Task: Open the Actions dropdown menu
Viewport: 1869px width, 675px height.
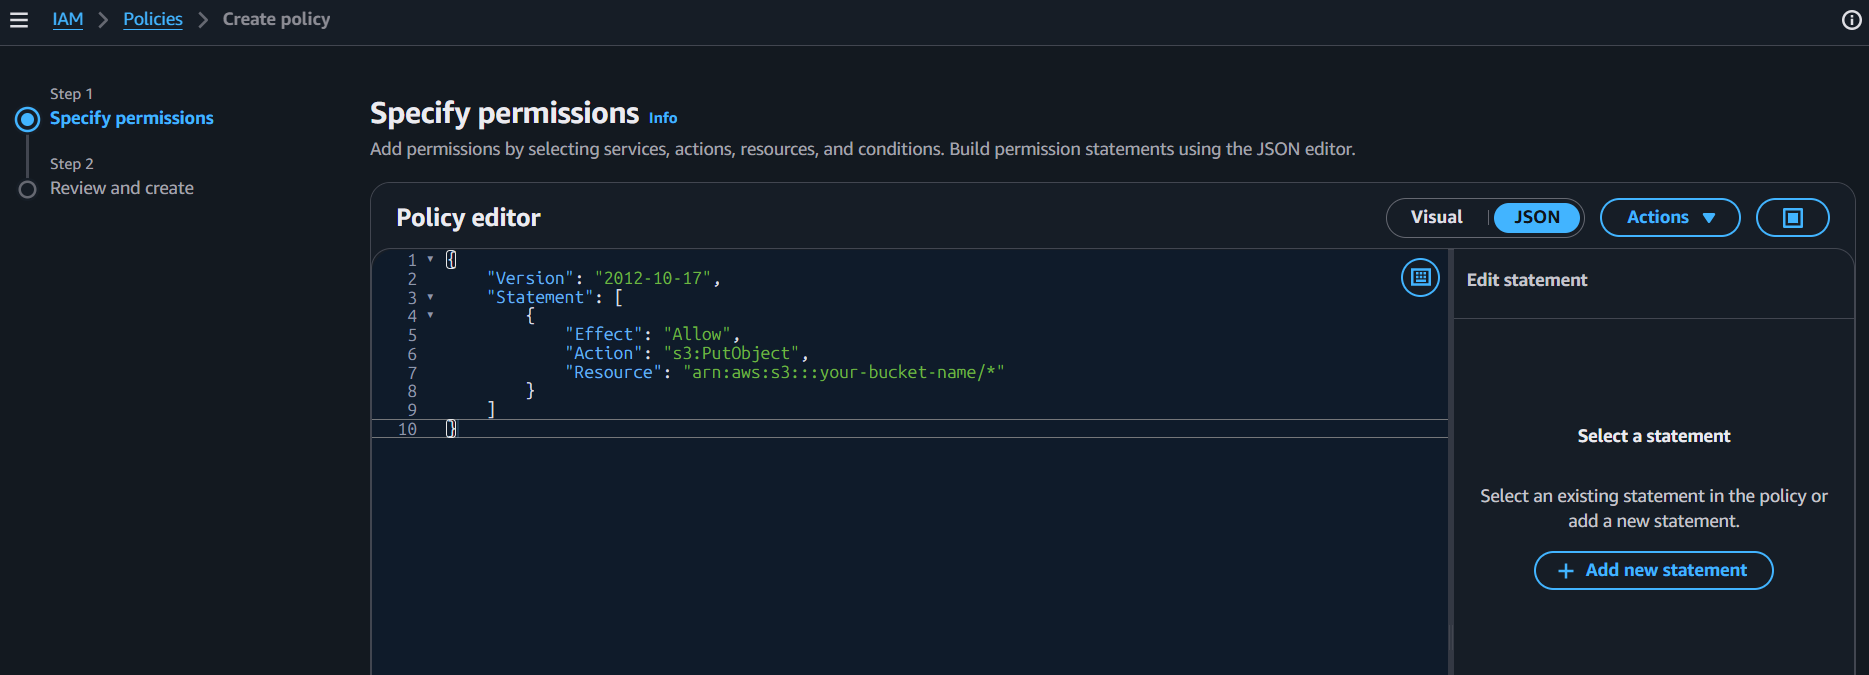Action: [x=1670, y=217]
